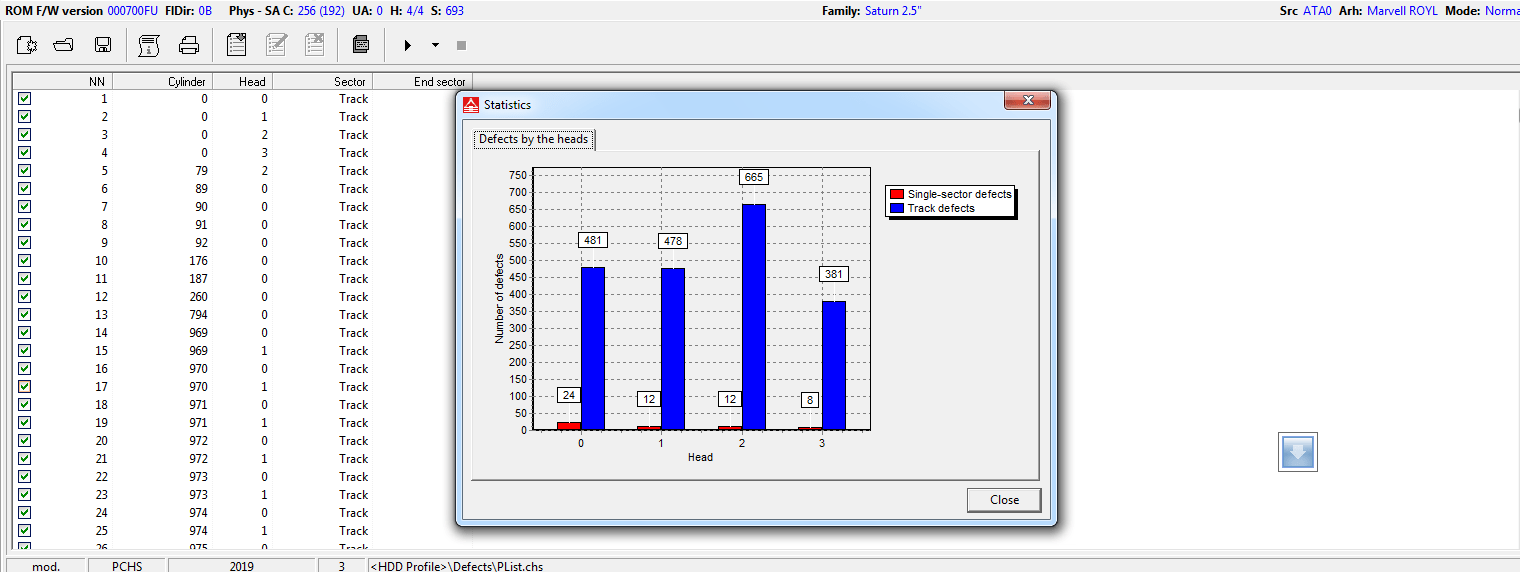Screen dimensions: 1520x572
Task: Click the 'Marvell ROYL' architecture value
Action: [x=1401, y=11]
